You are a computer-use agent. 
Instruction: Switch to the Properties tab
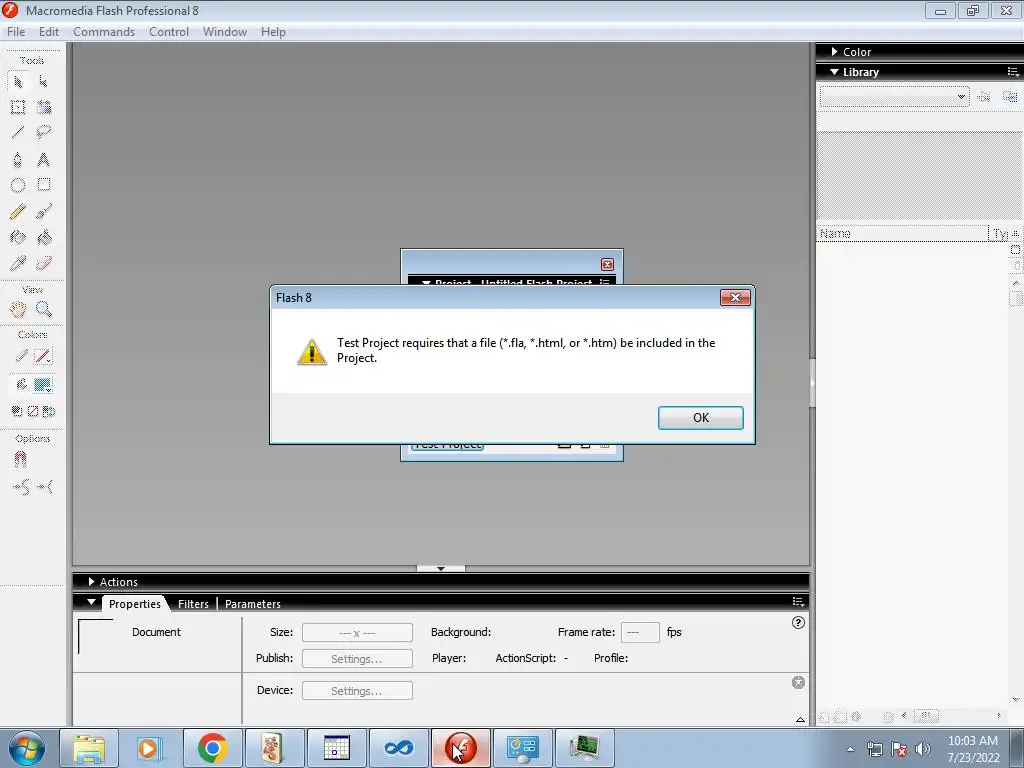coord(135,604)
